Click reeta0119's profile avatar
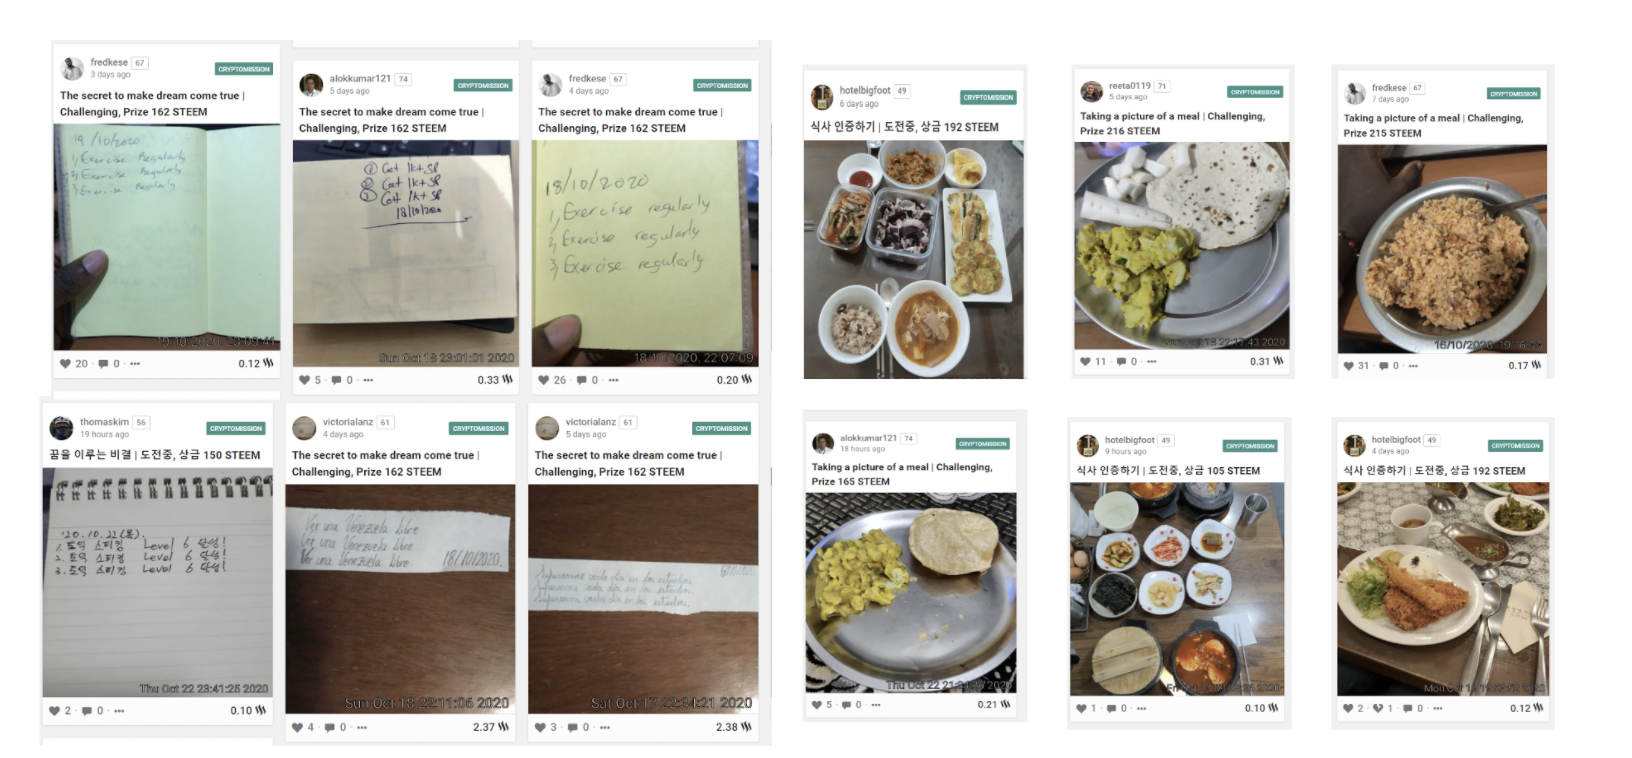Screen dimensions: 1632x758 click(x=1091, y=91)
